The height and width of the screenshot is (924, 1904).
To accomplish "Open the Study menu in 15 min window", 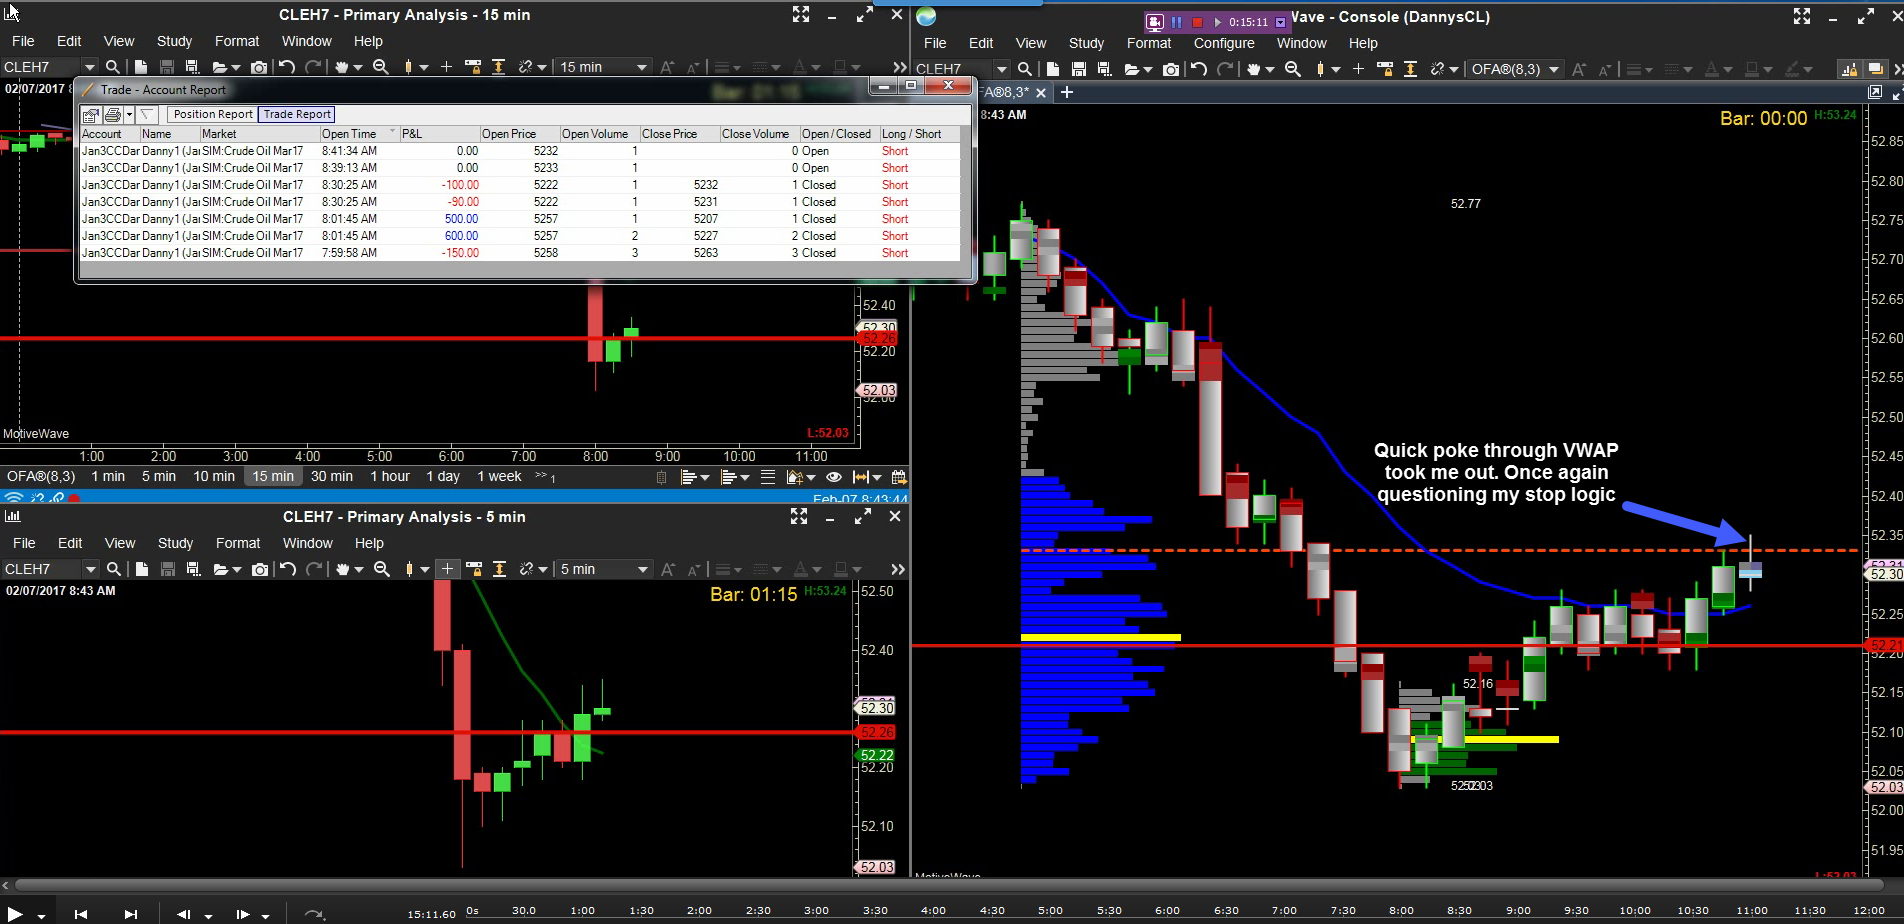I will (x=174, y=41).
